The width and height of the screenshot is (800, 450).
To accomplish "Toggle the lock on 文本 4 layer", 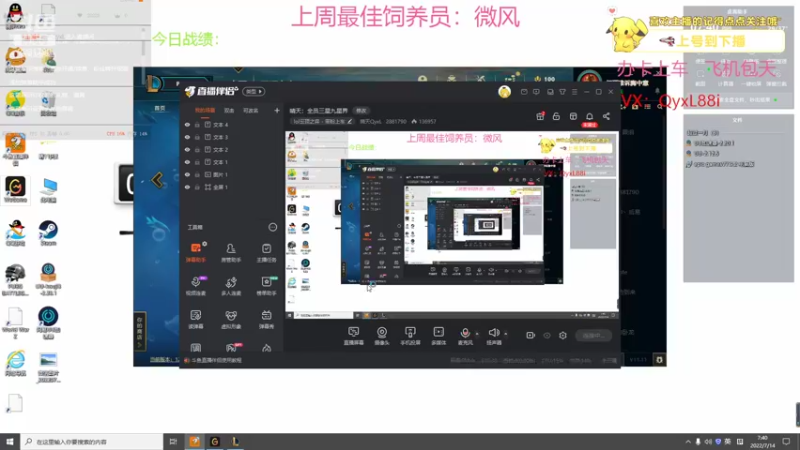I will click(197, 124).
